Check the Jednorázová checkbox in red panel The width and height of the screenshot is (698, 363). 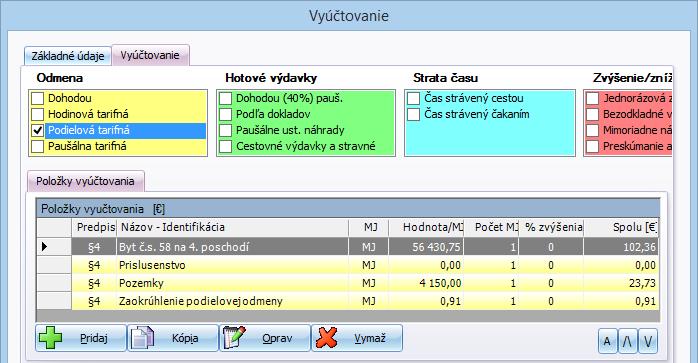point(592,98)
